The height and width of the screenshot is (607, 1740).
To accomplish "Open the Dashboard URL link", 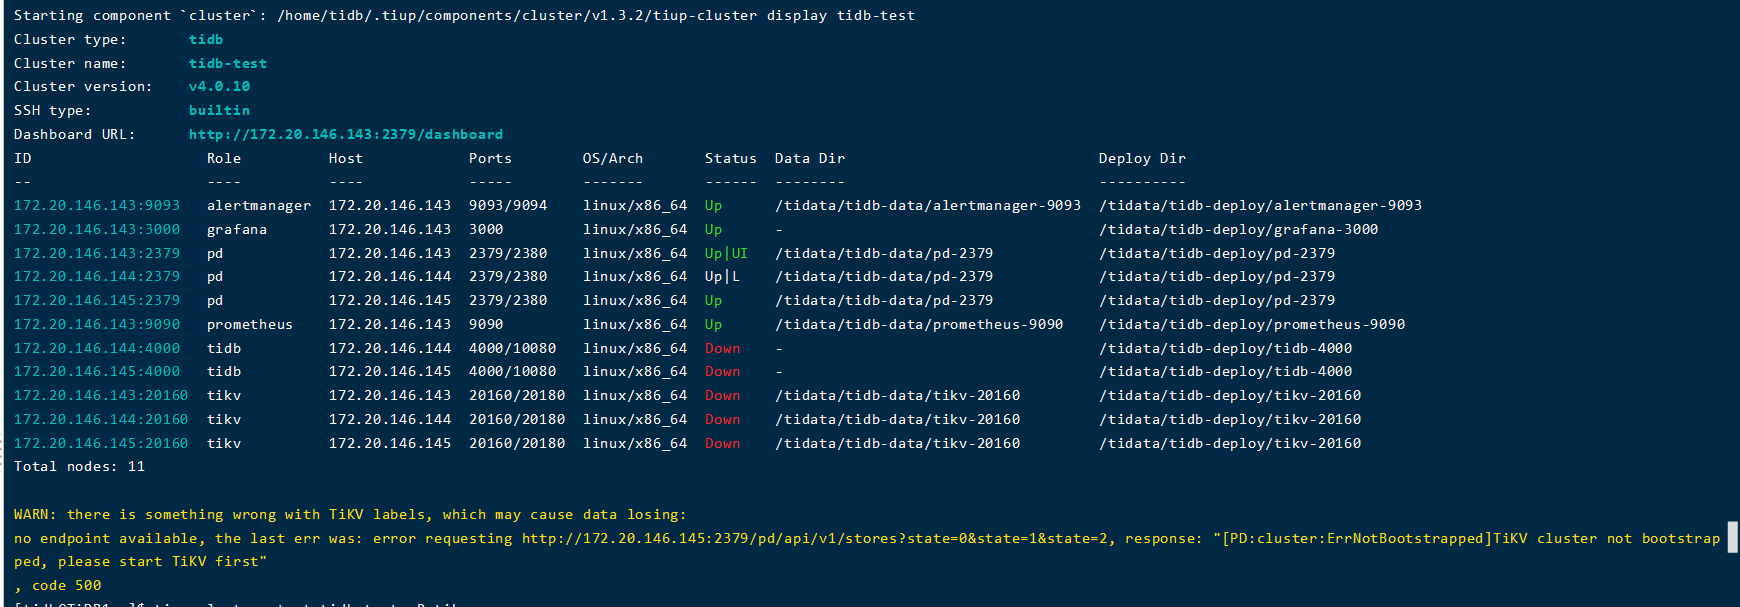I will [x=345, y=134].
